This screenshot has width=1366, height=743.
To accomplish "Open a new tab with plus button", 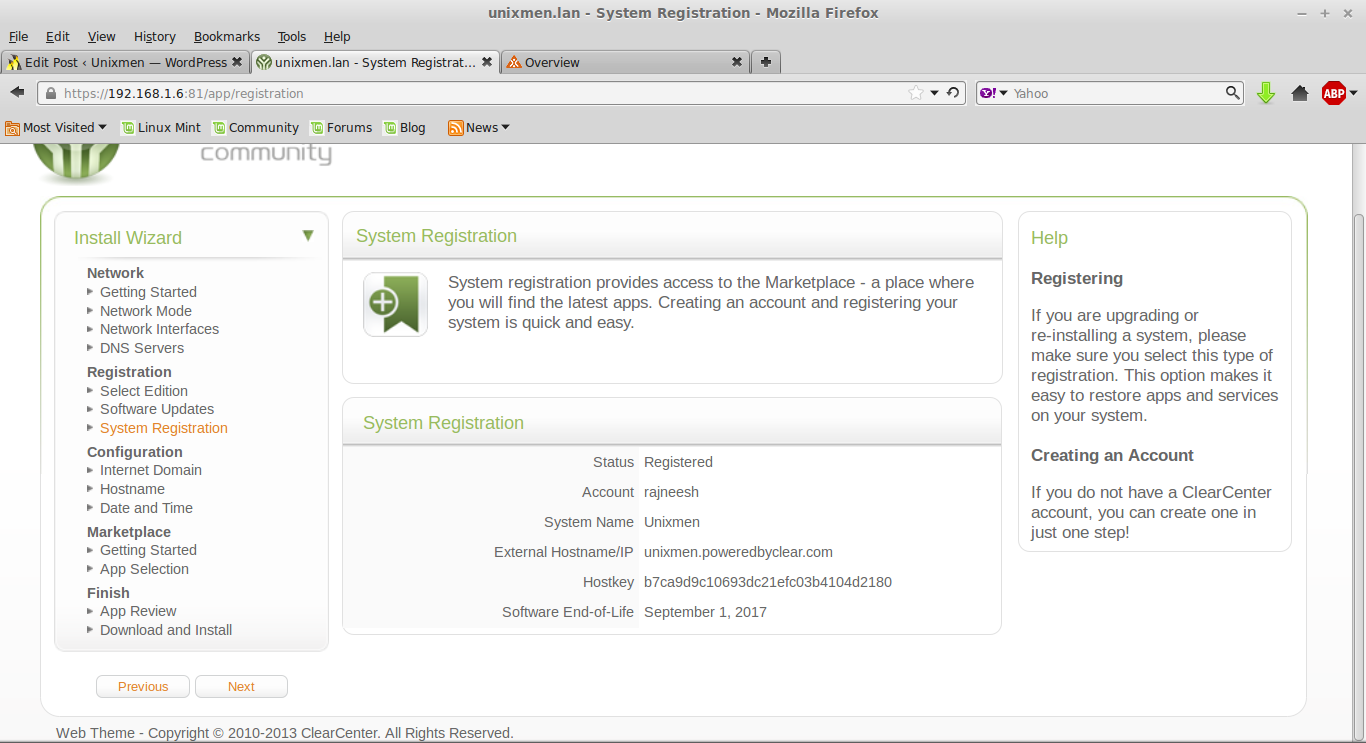I will click(x=766, y=62).
